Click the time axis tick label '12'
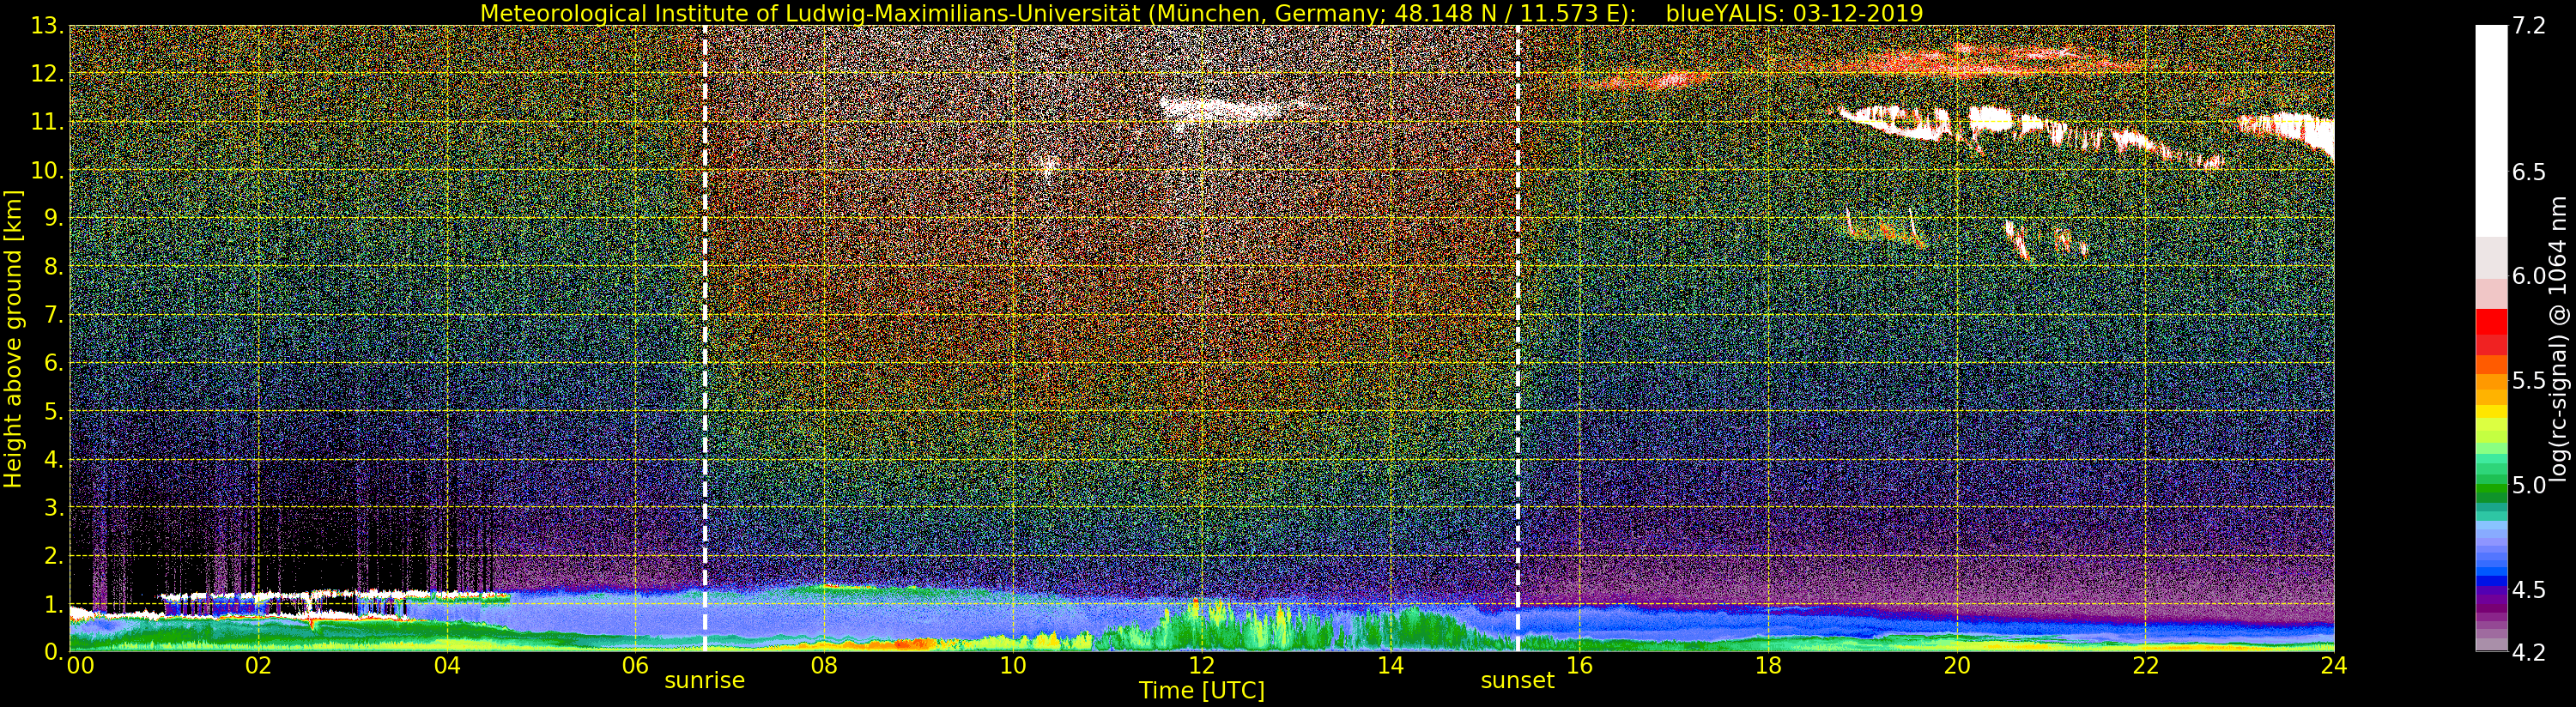The image size is (2576, 707). (x=1201, y=666)
